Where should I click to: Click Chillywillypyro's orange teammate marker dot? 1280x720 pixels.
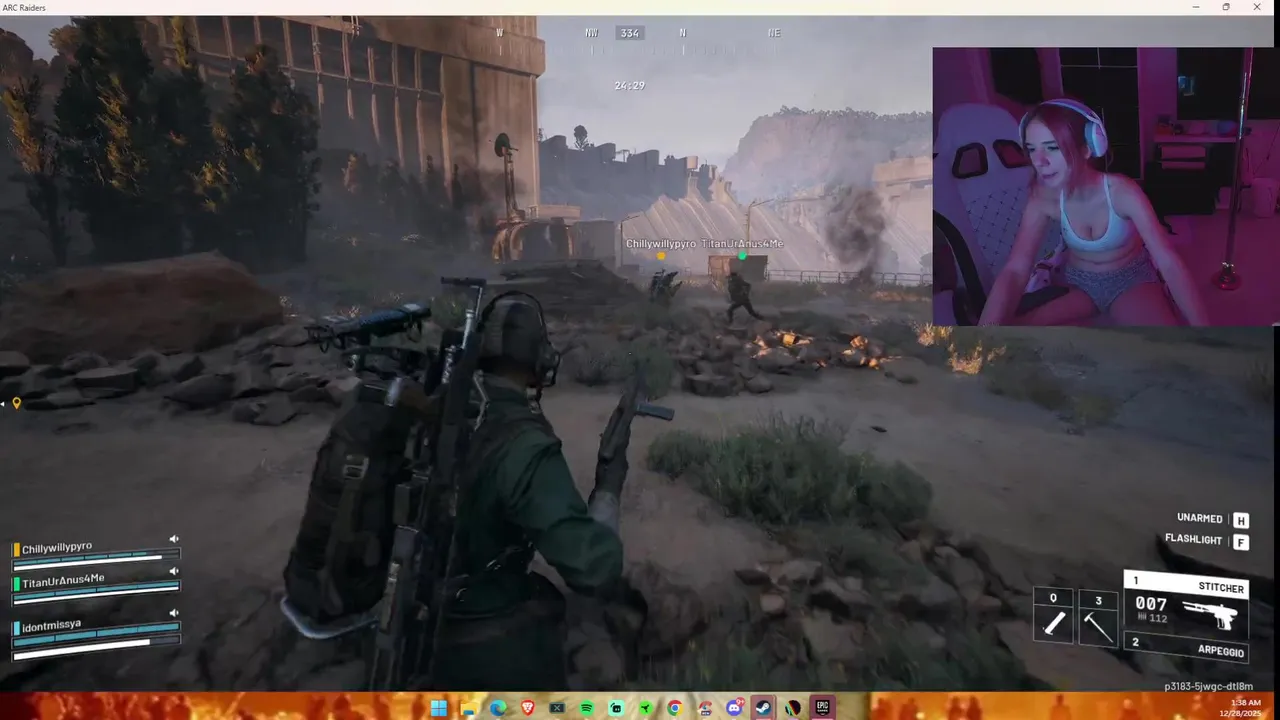(661, 256)
